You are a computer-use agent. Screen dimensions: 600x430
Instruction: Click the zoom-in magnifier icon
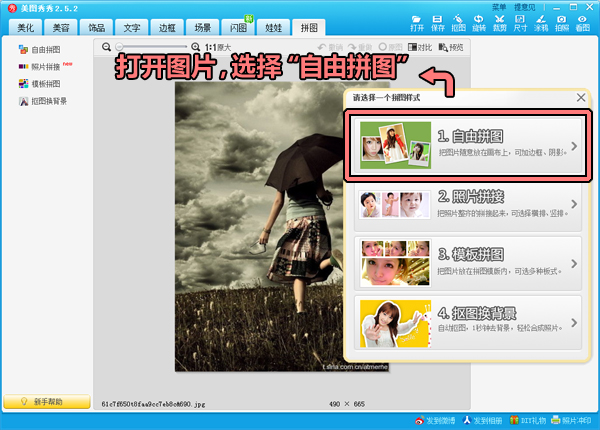pyautogui.click(x=195, y=47)
